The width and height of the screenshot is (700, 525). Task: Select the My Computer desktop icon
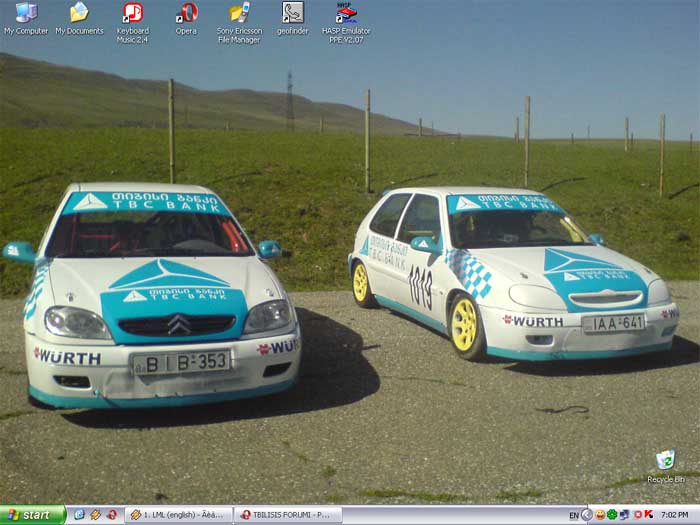[x=26, y=19]
